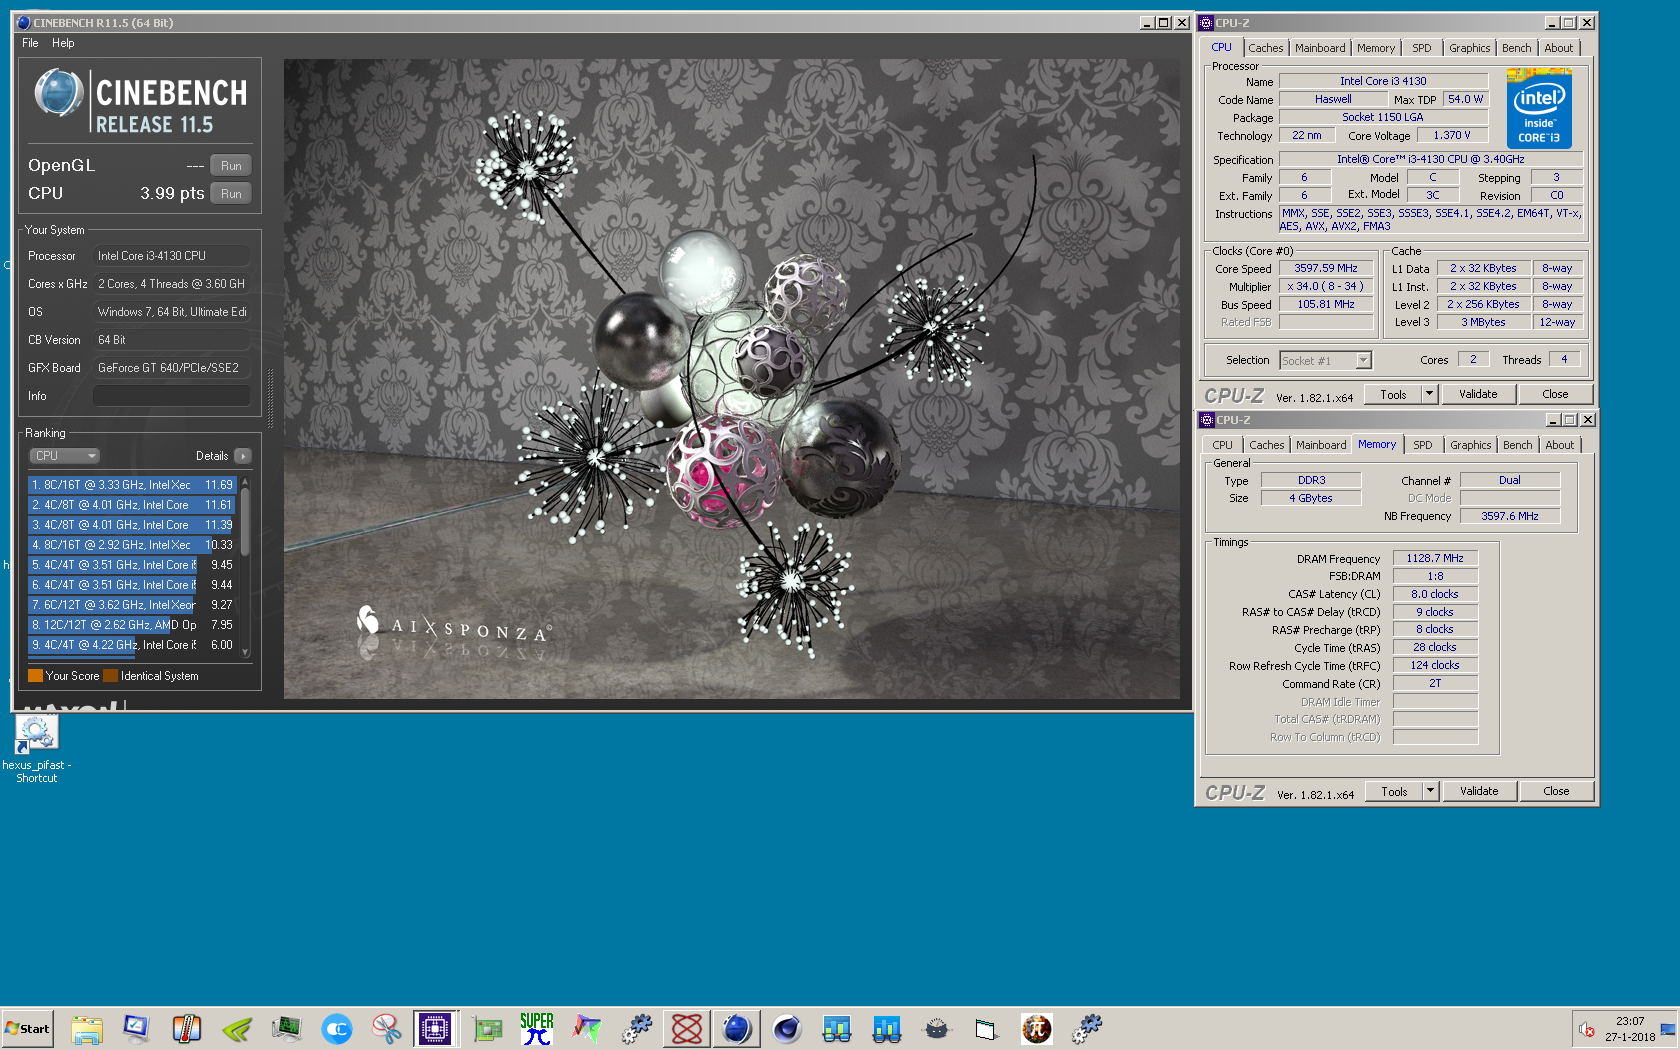Open Windows Explorer folder icon in taskbar
The image size is (1680, 1050).
87,1029
